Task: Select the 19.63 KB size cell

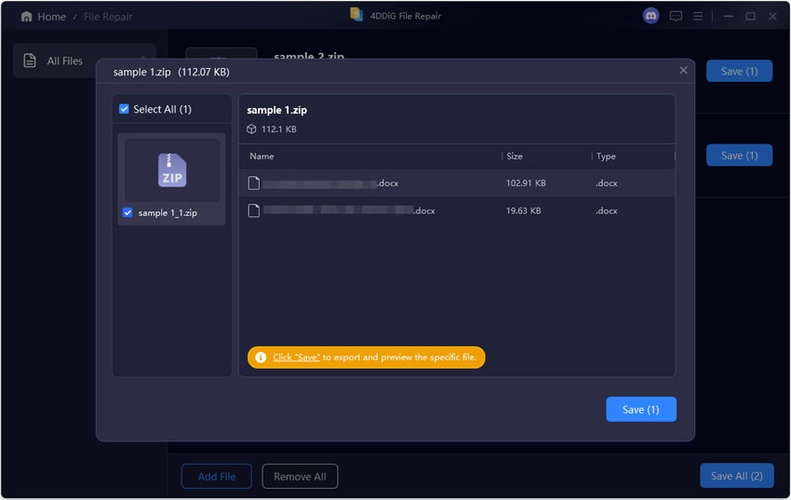Action: [x=523, y=211]
